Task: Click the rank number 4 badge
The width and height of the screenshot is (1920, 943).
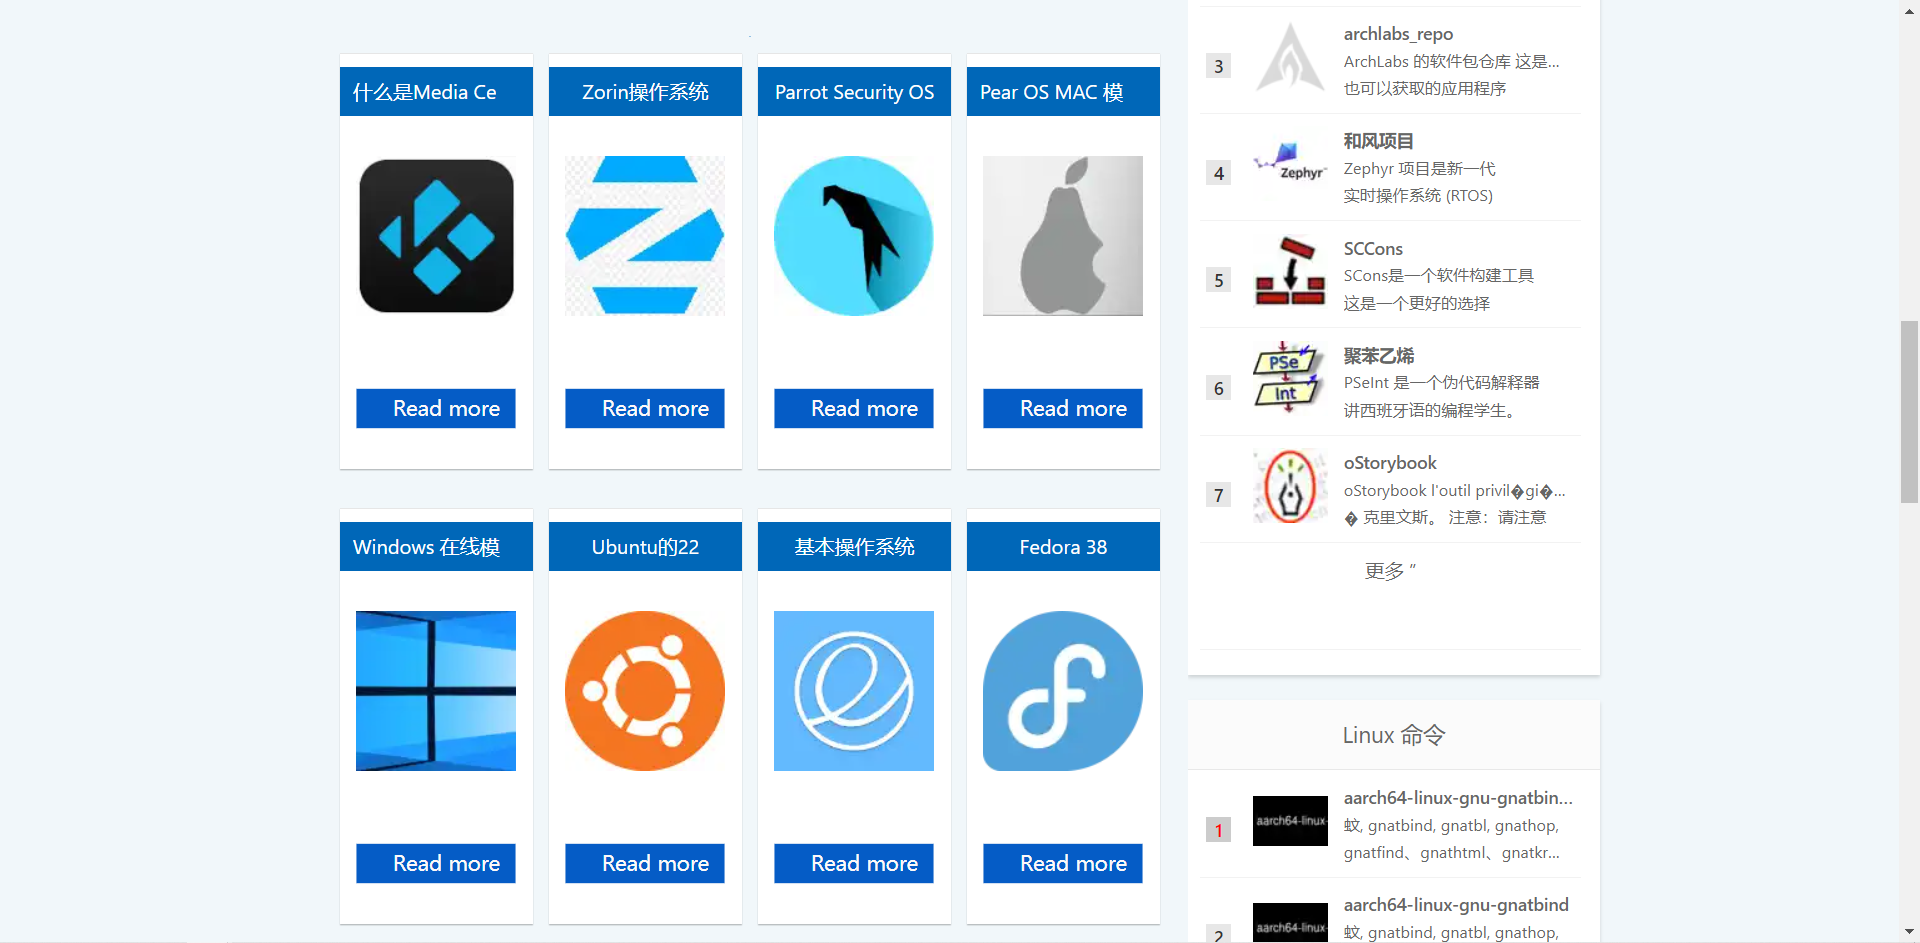Action: pos(1218,173)
